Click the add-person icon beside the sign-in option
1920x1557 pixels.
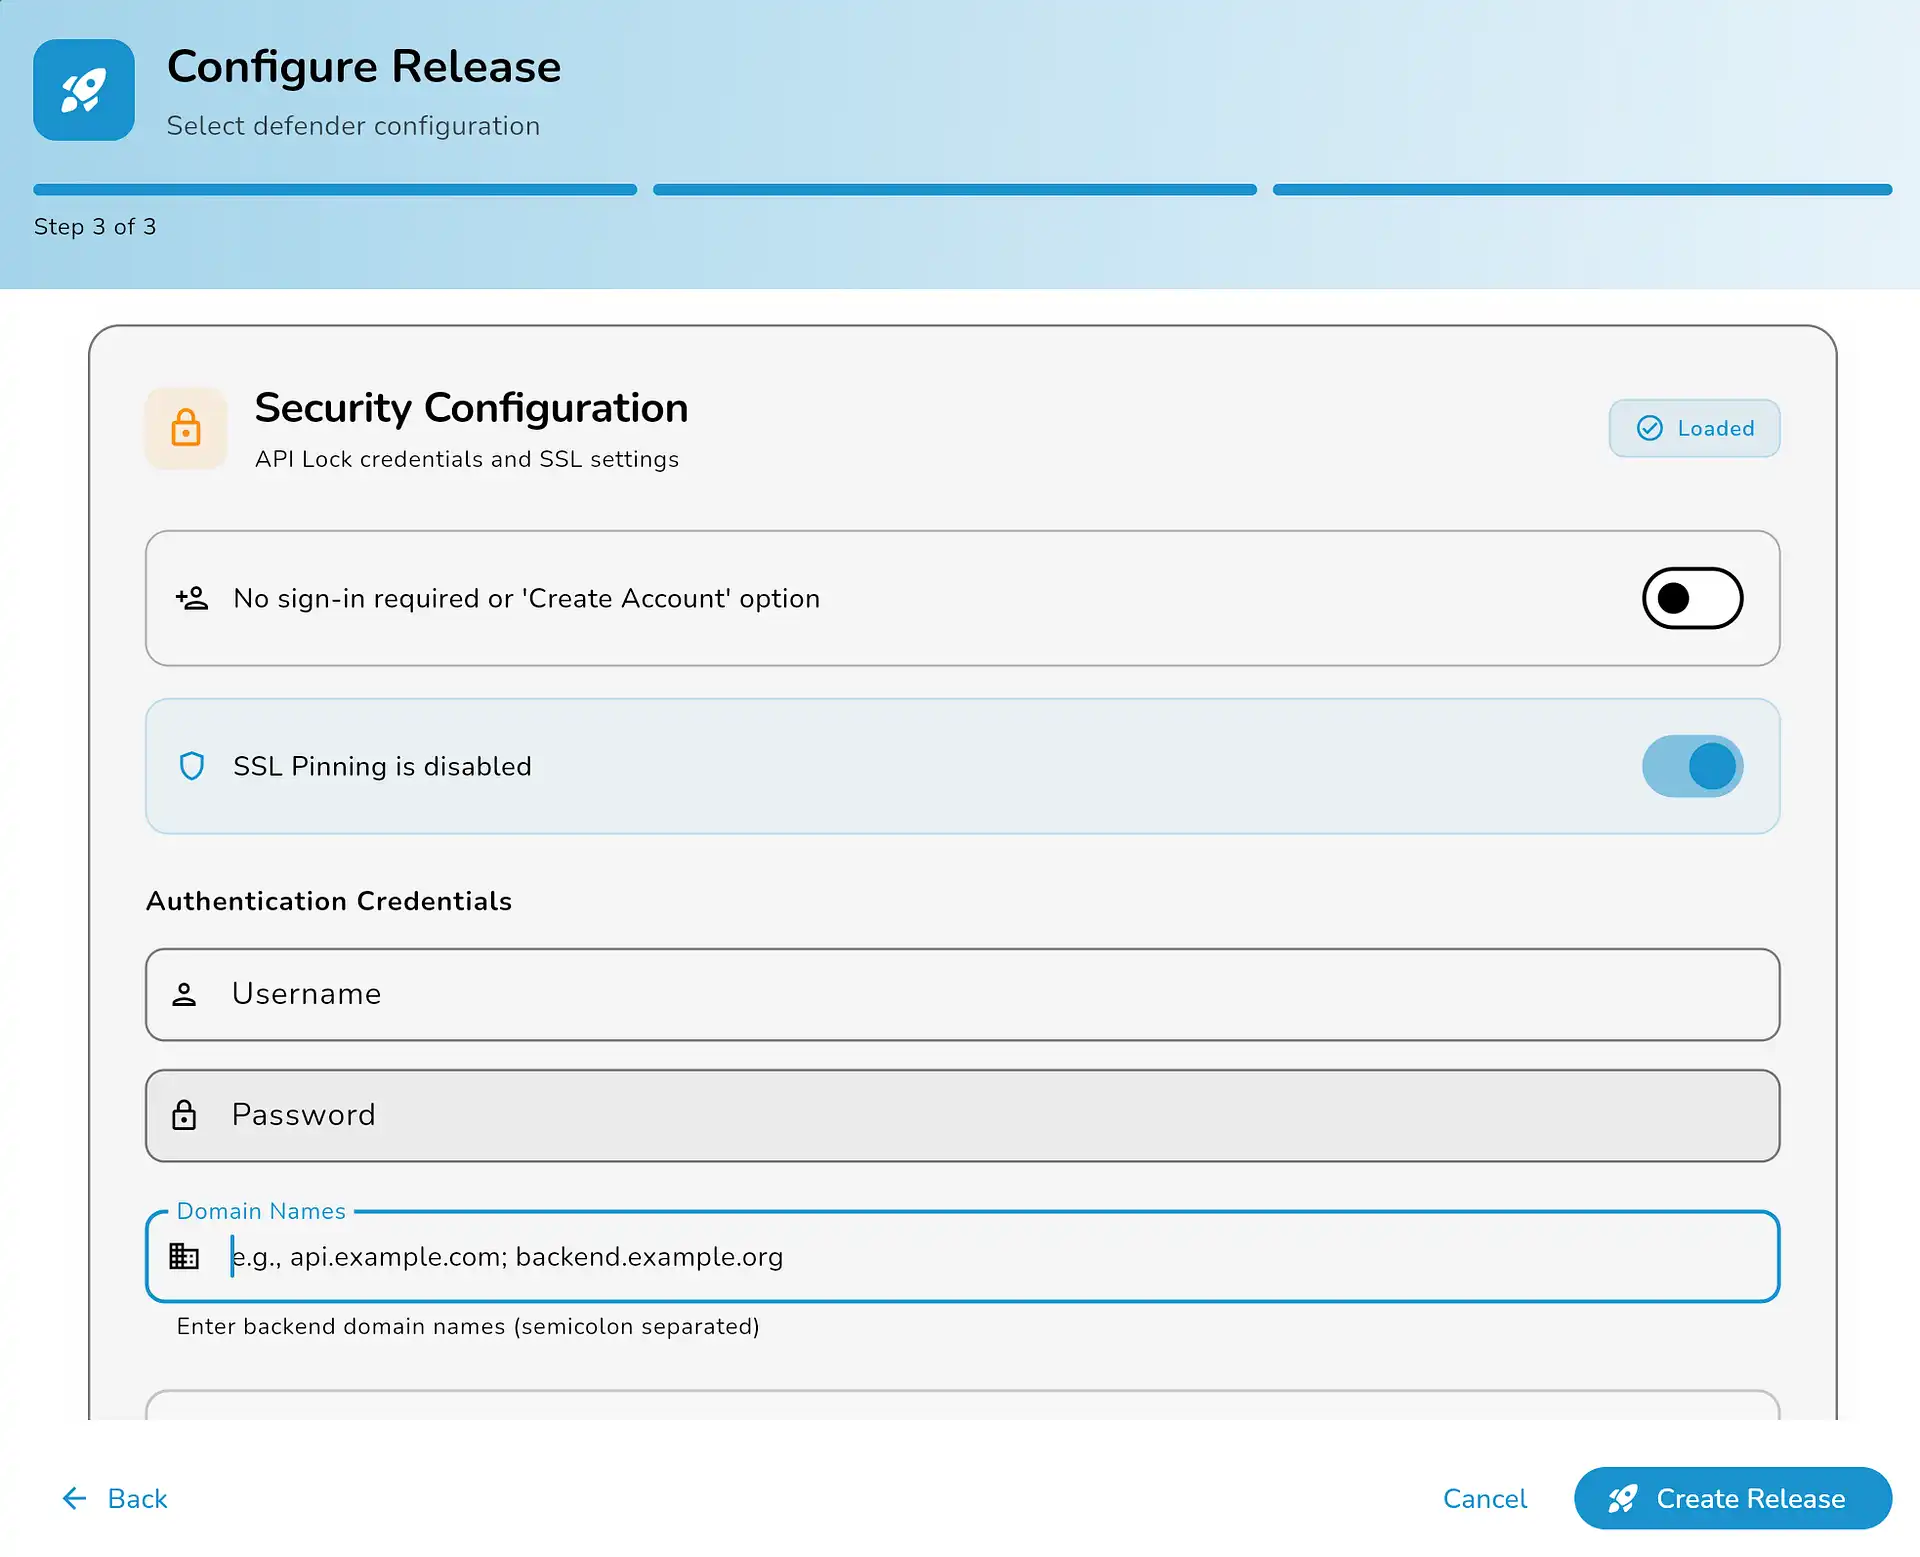pos(192,598)
